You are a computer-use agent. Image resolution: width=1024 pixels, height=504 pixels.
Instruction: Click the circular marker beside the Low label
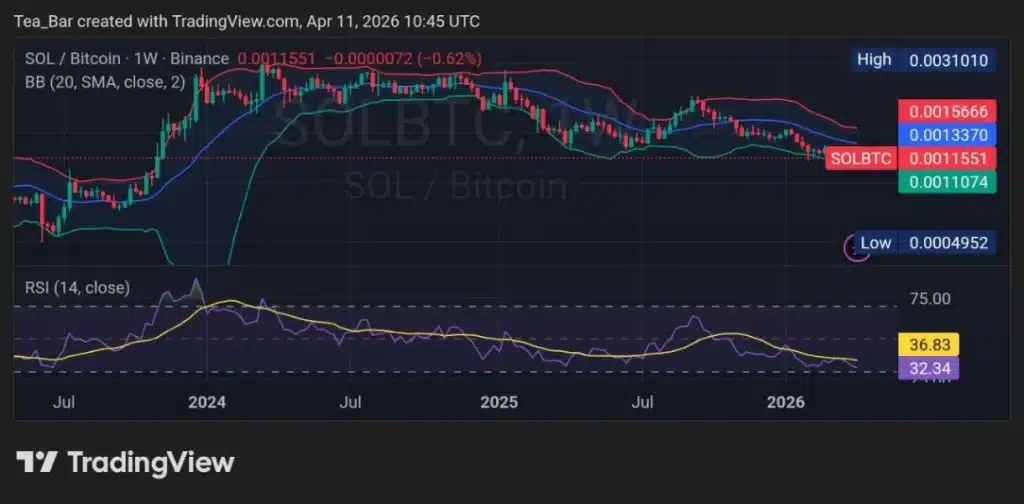pyautogui.click(x=856, y=247)
